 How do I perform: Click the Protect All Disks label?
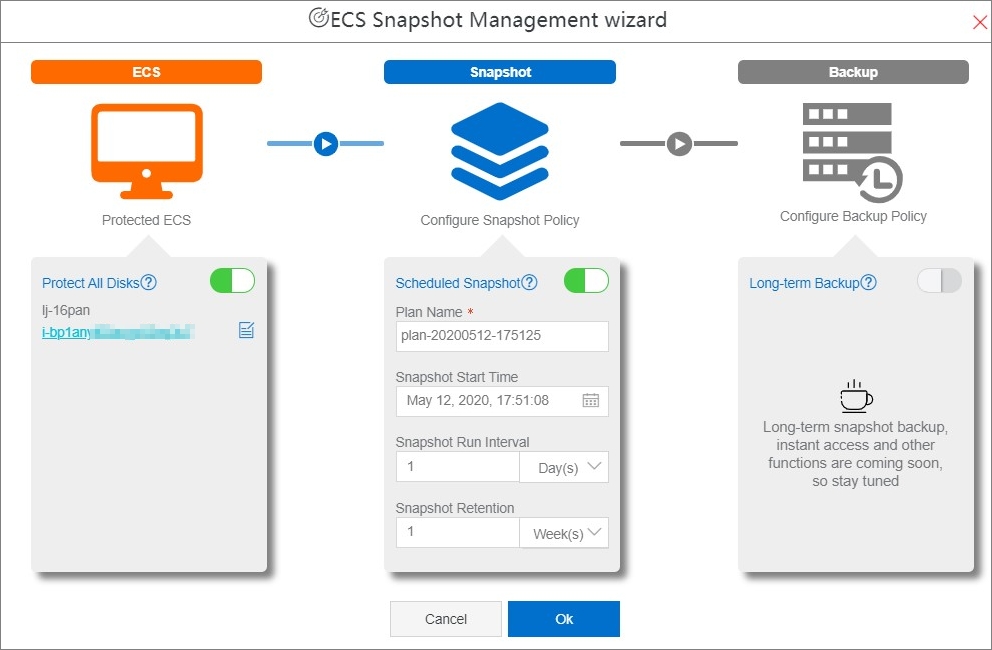tap(90, 283)
